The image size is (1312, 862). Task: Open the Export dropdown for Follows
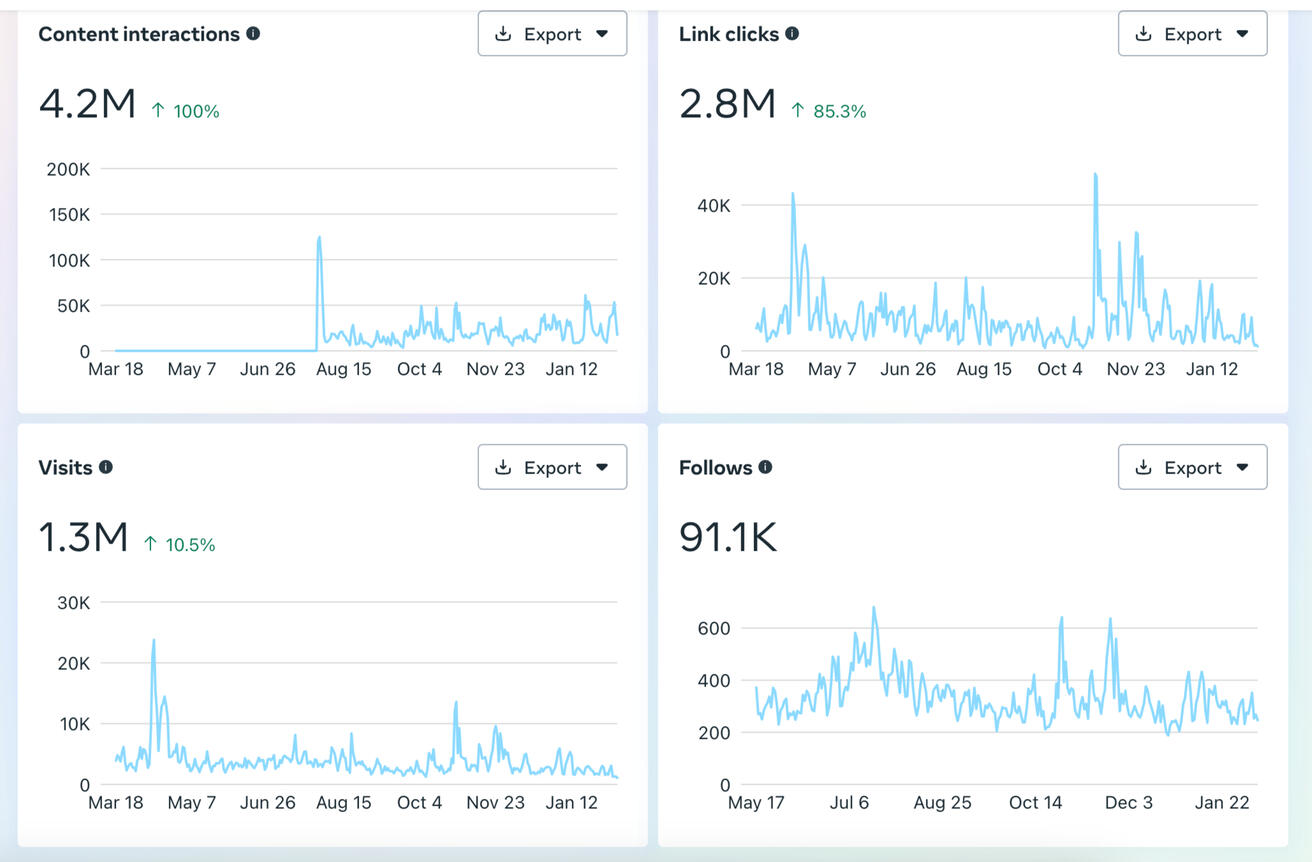pyautogui.click(x=1243, y=466)
